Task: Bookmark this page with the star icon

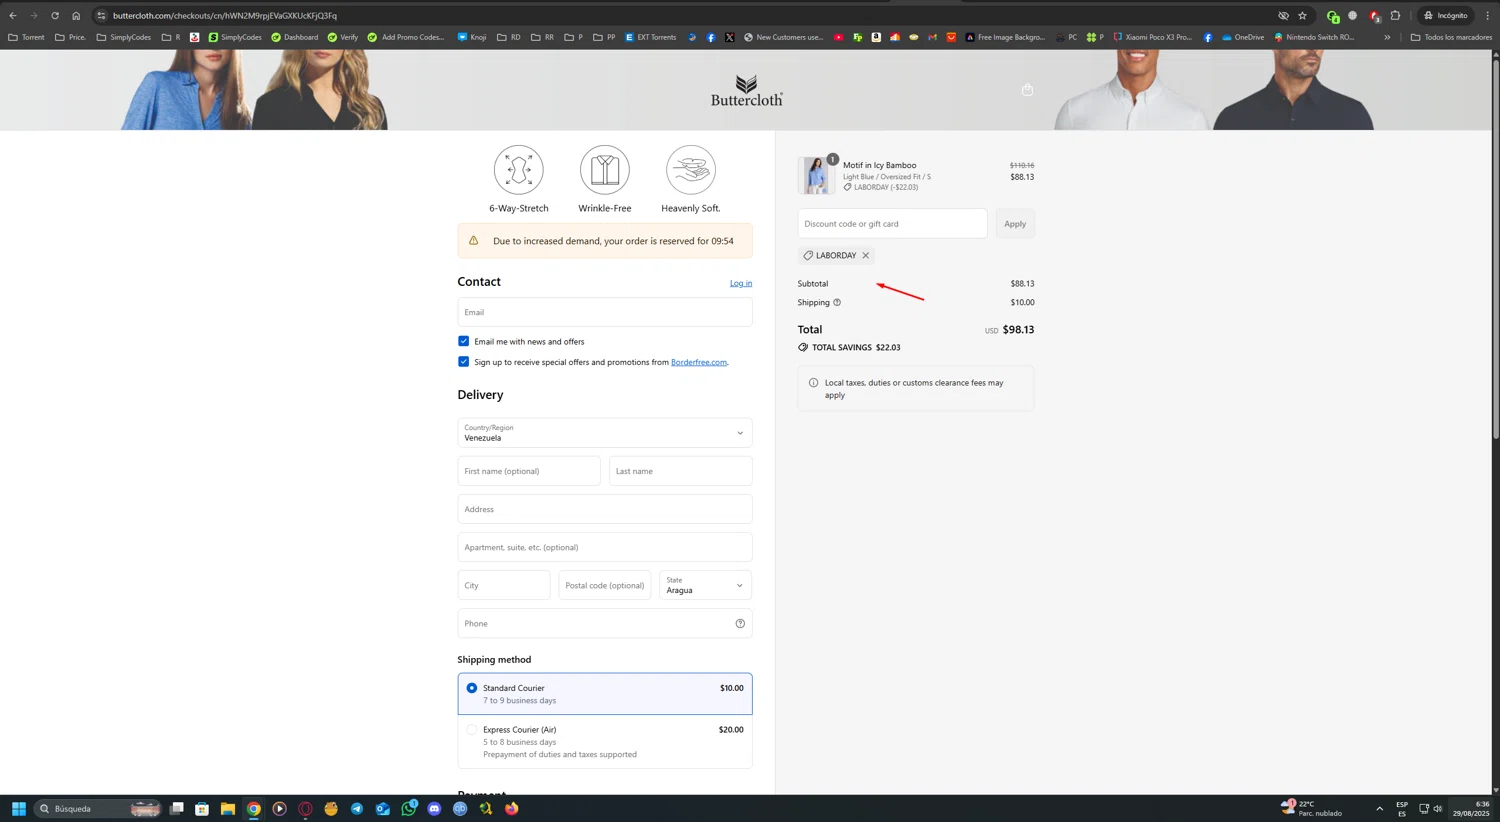Action: (x=1302, y=16)
